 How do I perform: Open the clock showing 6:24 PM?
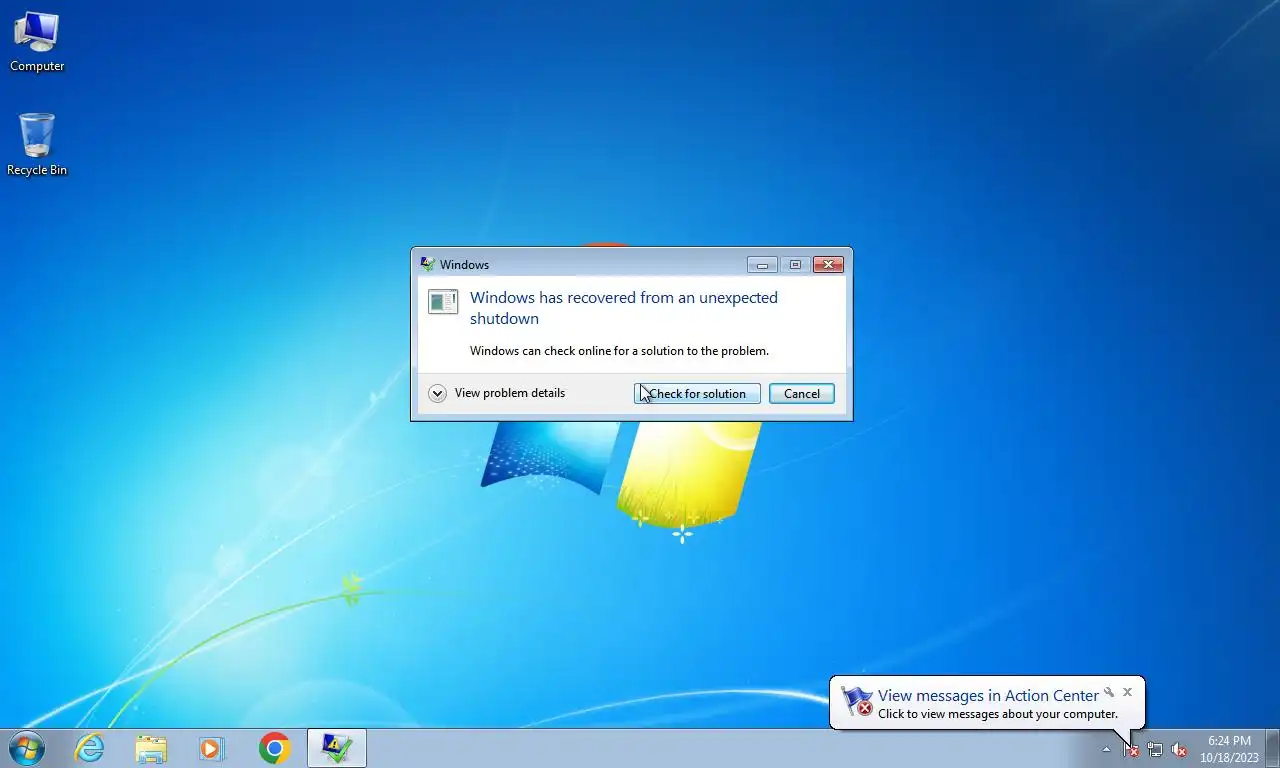pos(1229,749)
